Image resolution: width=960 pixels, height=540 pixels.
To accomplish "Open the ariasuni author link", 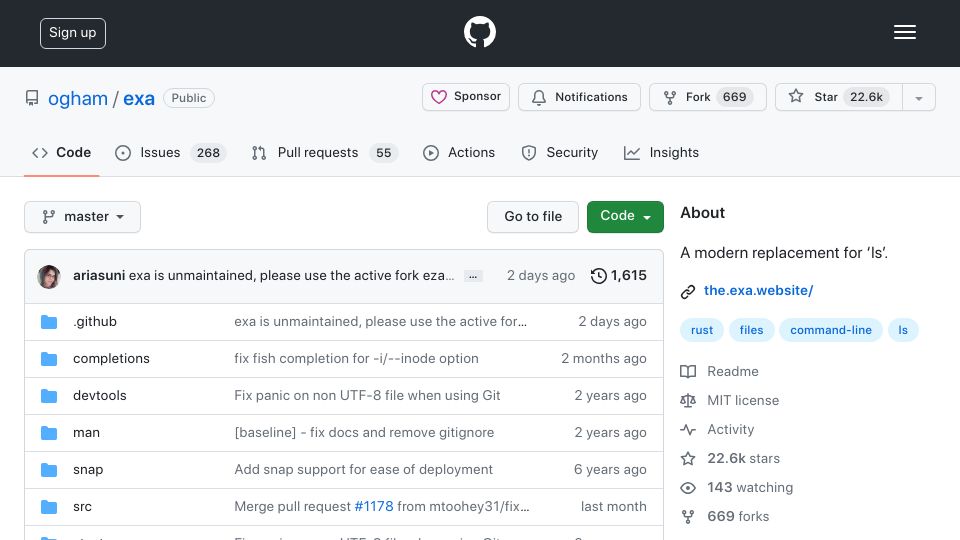I will [99, 276].
